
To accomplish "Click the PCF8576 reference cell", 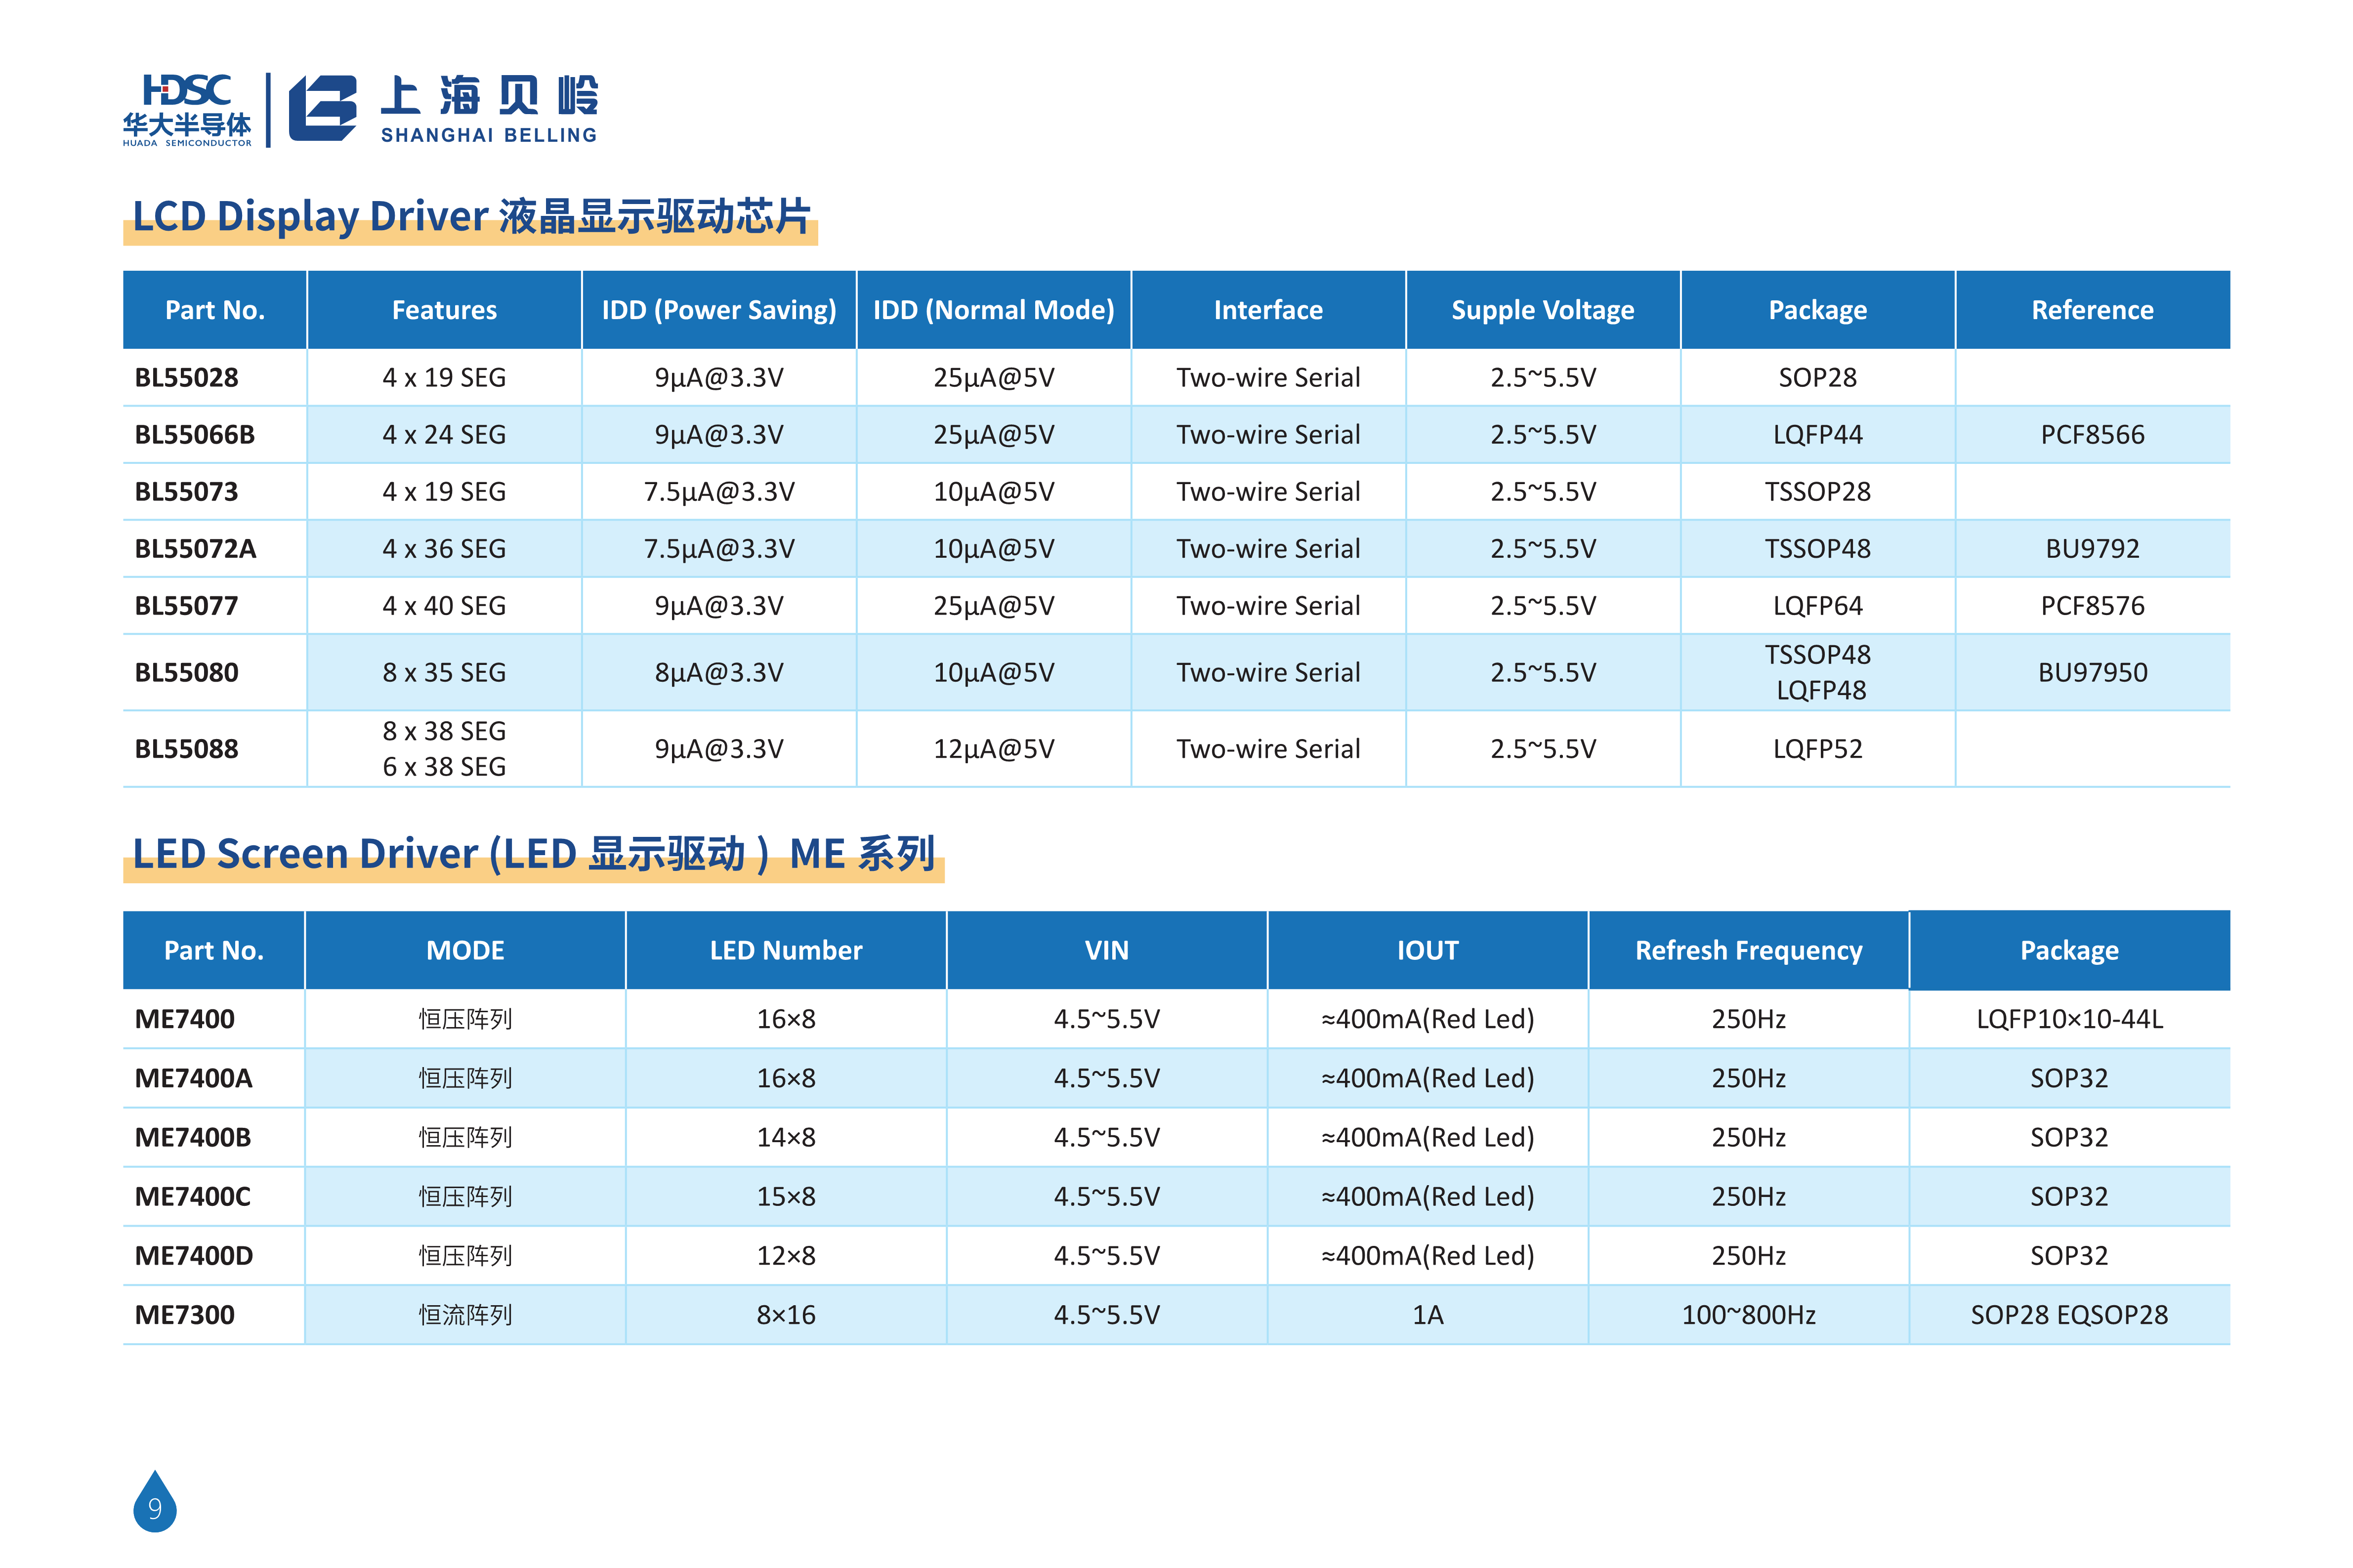I will 2092,606.
